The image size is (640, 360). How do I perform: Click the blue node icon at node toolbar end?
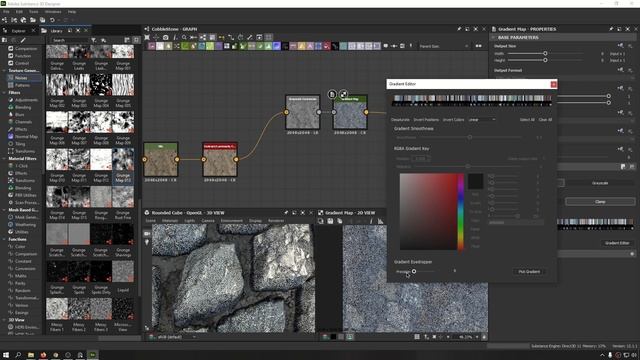376,46
